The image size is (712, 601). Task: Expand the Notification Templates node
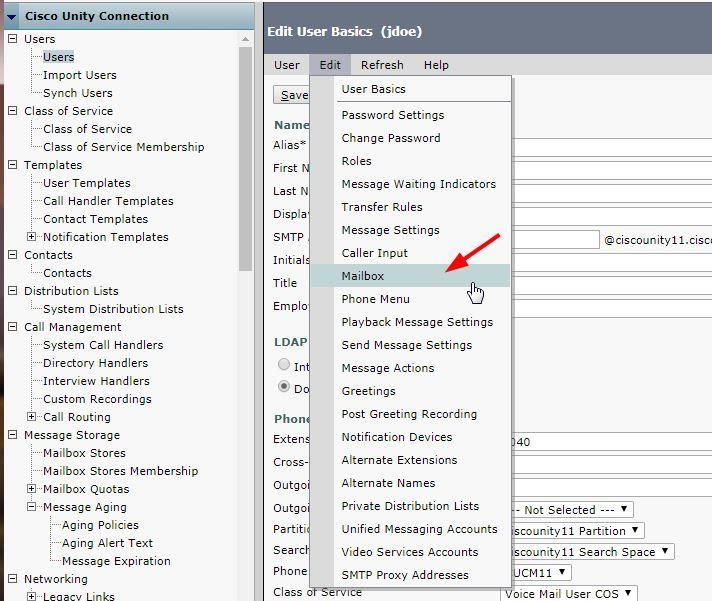(31, 236)
